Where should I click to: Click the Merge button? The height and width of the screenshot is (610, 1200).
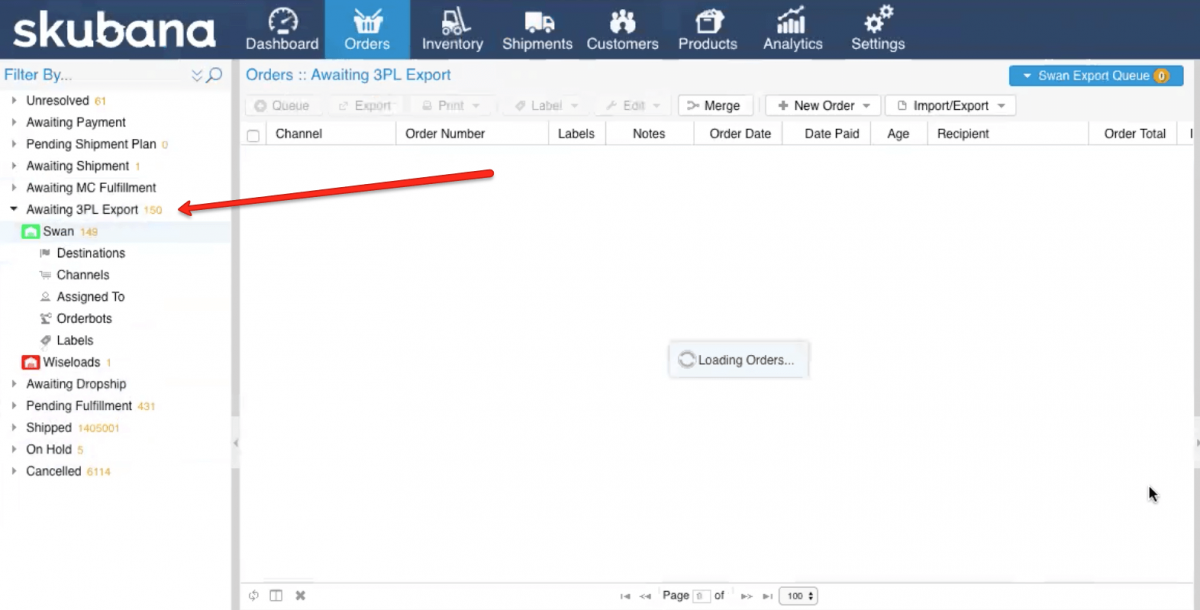(x=714, y=106)
